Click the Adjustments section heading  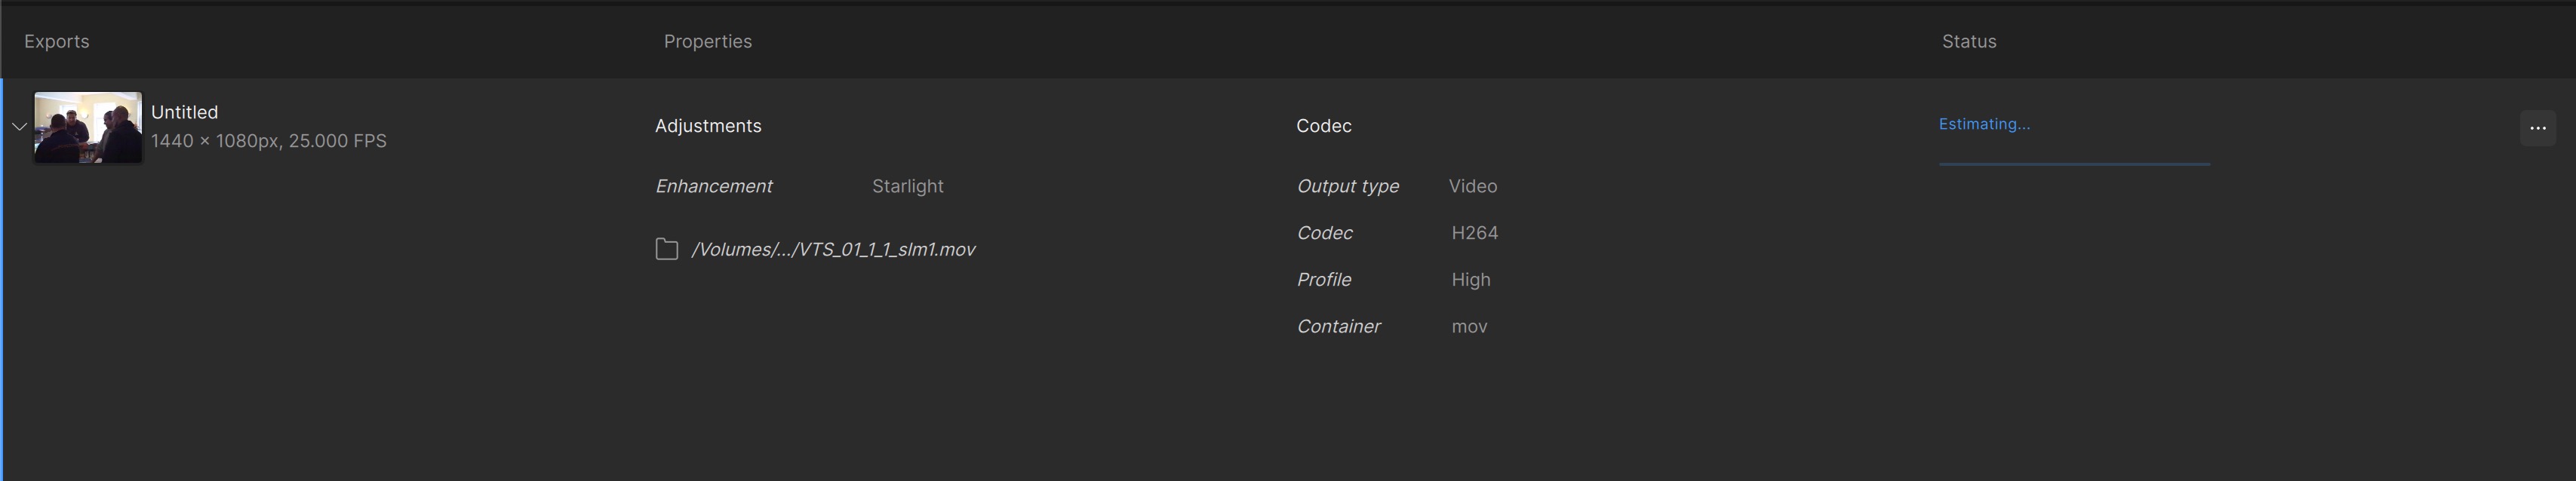click(x=708, y=126)
